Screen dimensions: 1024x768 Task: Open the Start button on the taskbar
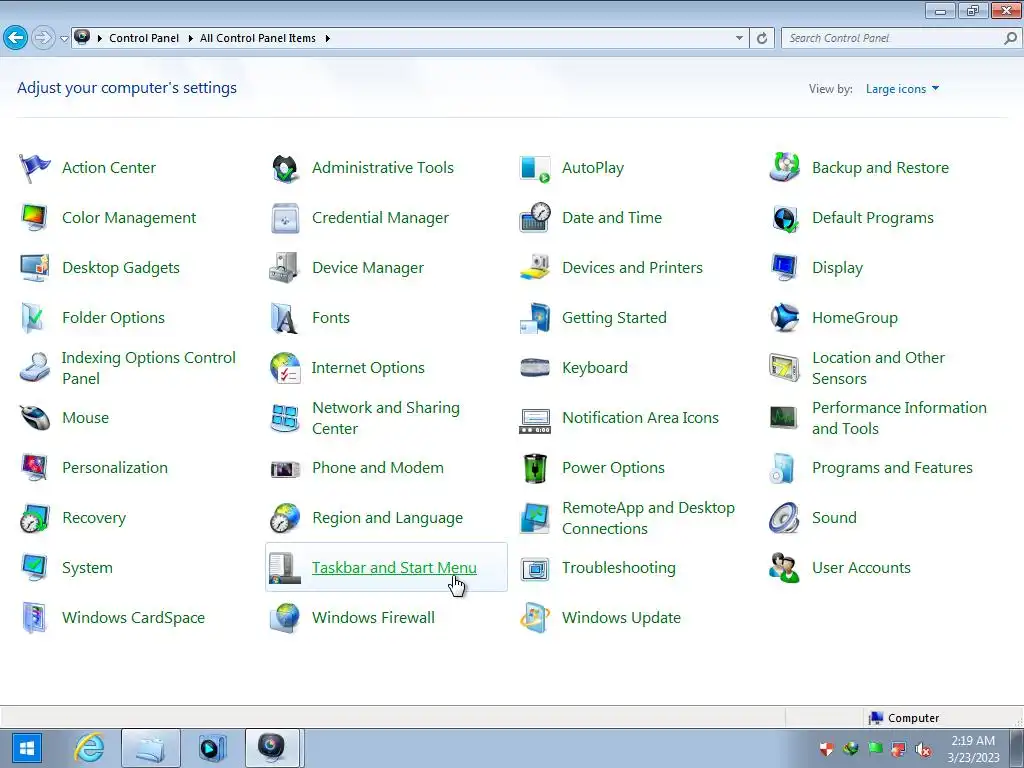pos(27,748)
